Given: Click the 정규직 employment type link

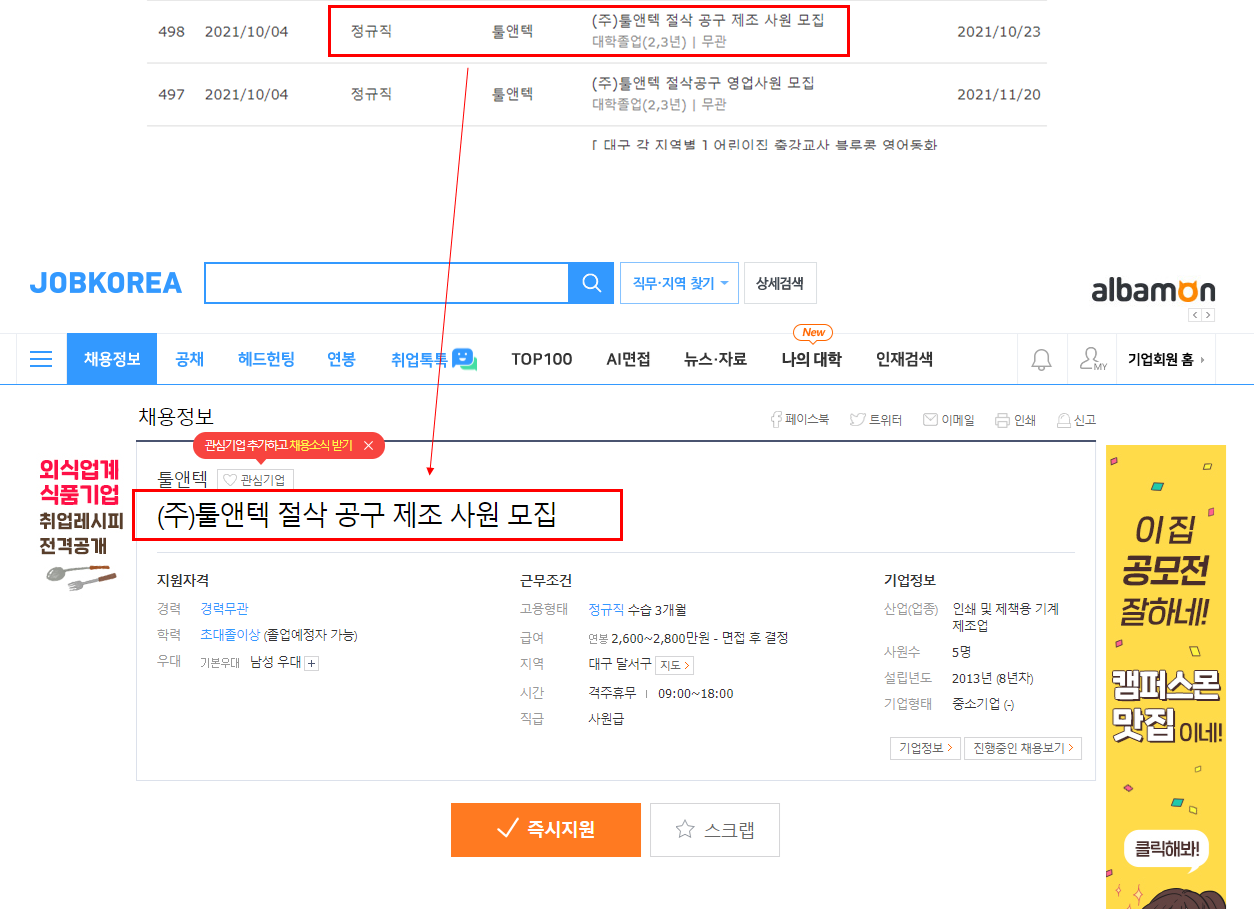Looking at the screenshot, I should pos(606,609).
